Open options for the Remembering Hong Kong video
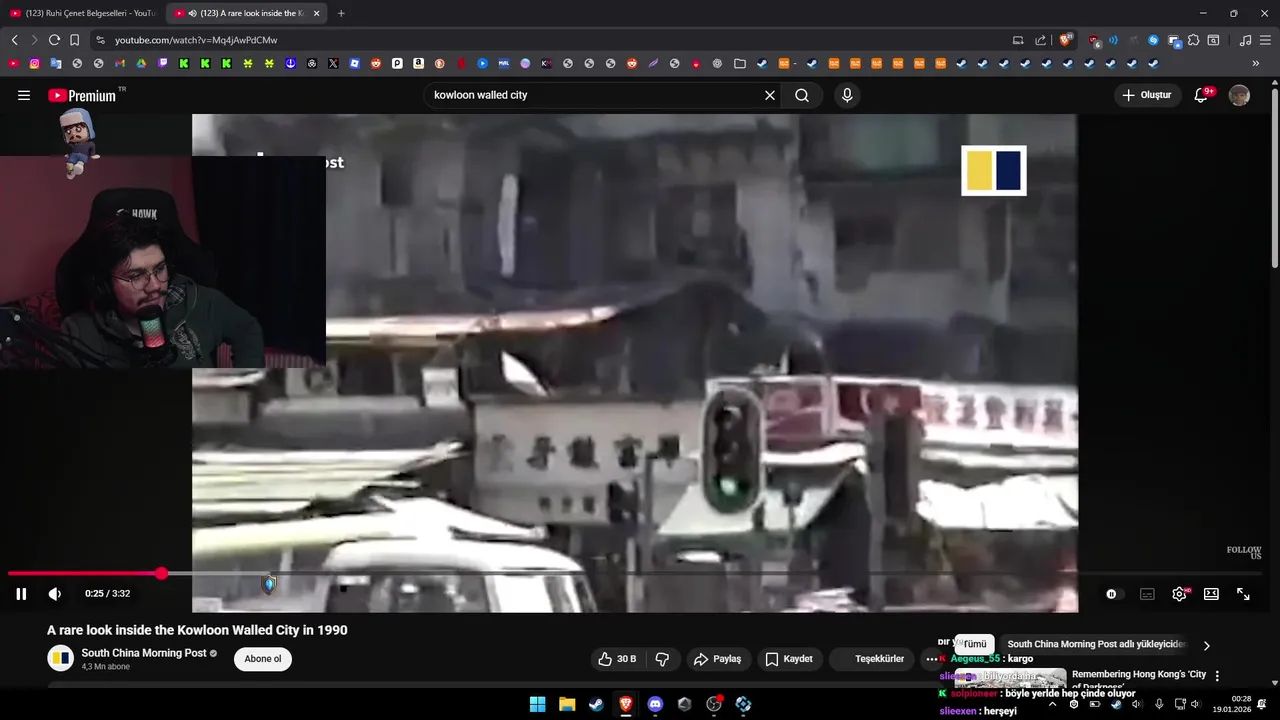This screenshot has width=1280, height=720. tap(1217, 676)
